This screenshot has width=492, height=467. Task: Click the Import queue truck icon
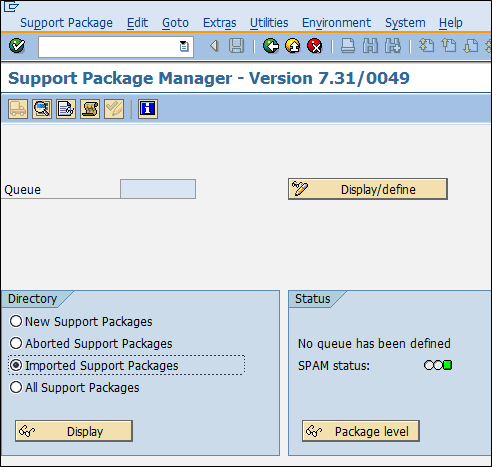tap(18, 109)
